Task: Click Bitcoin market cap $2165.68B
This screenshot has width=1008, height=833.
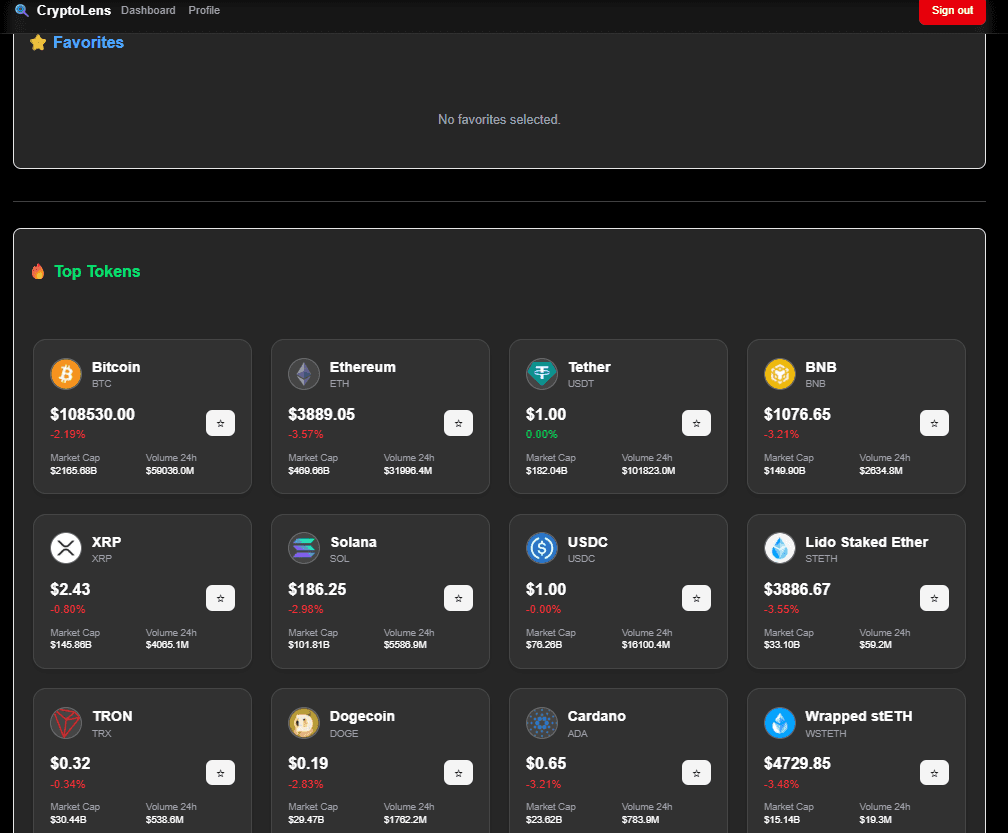Action: tap(73, 471)
